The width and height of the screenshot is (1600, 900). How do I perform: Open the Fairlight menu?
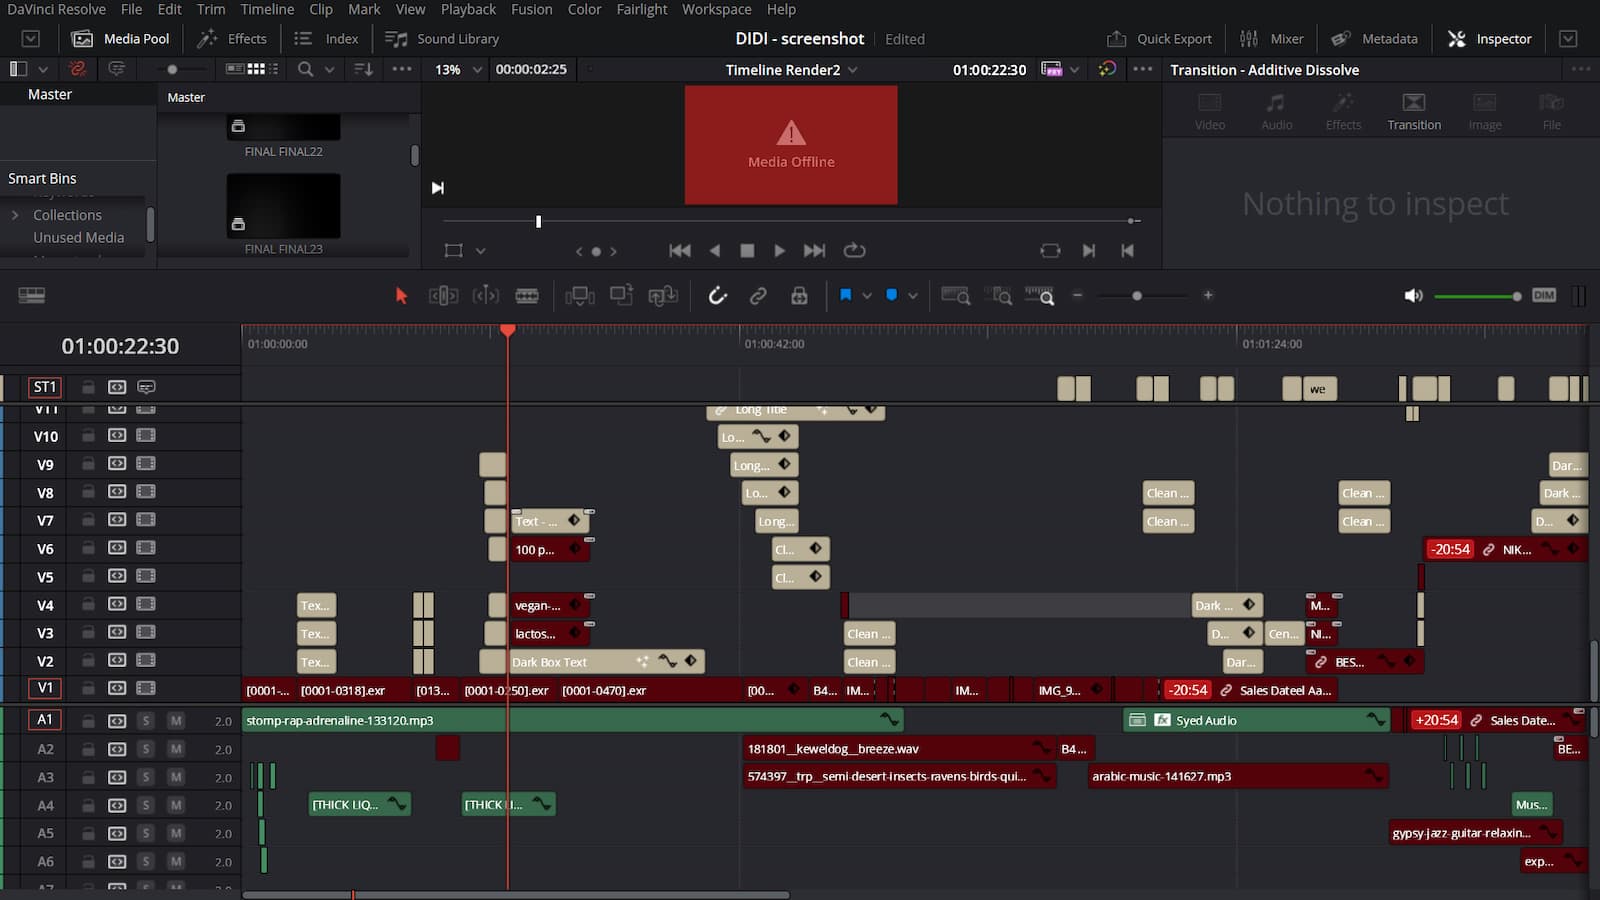click(641, 9)
